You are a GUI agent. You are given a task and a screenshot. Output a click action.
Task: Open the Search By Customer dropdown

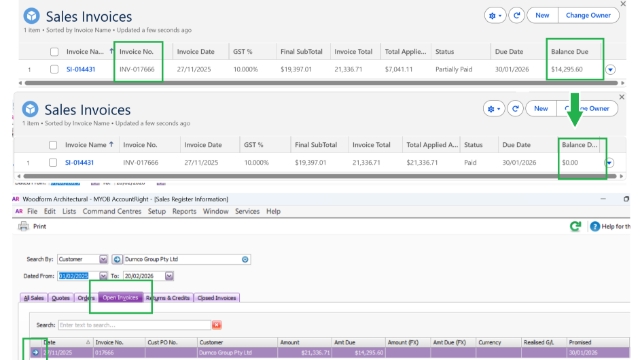pos(103,259)
